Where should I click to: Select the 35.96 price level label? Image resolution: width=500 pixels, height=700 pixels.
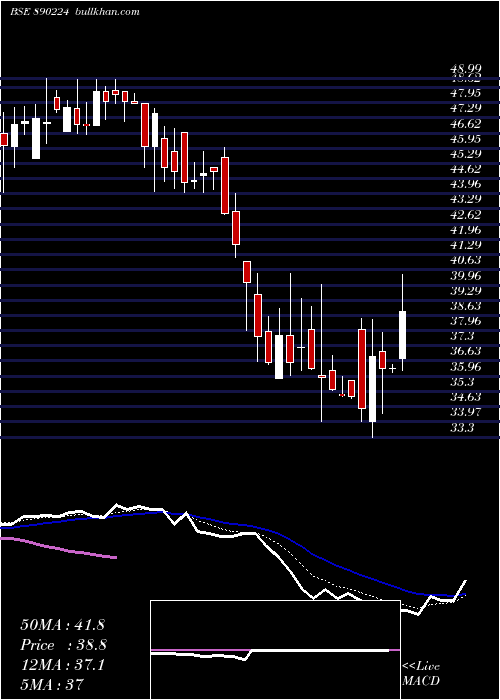(466, 367)
